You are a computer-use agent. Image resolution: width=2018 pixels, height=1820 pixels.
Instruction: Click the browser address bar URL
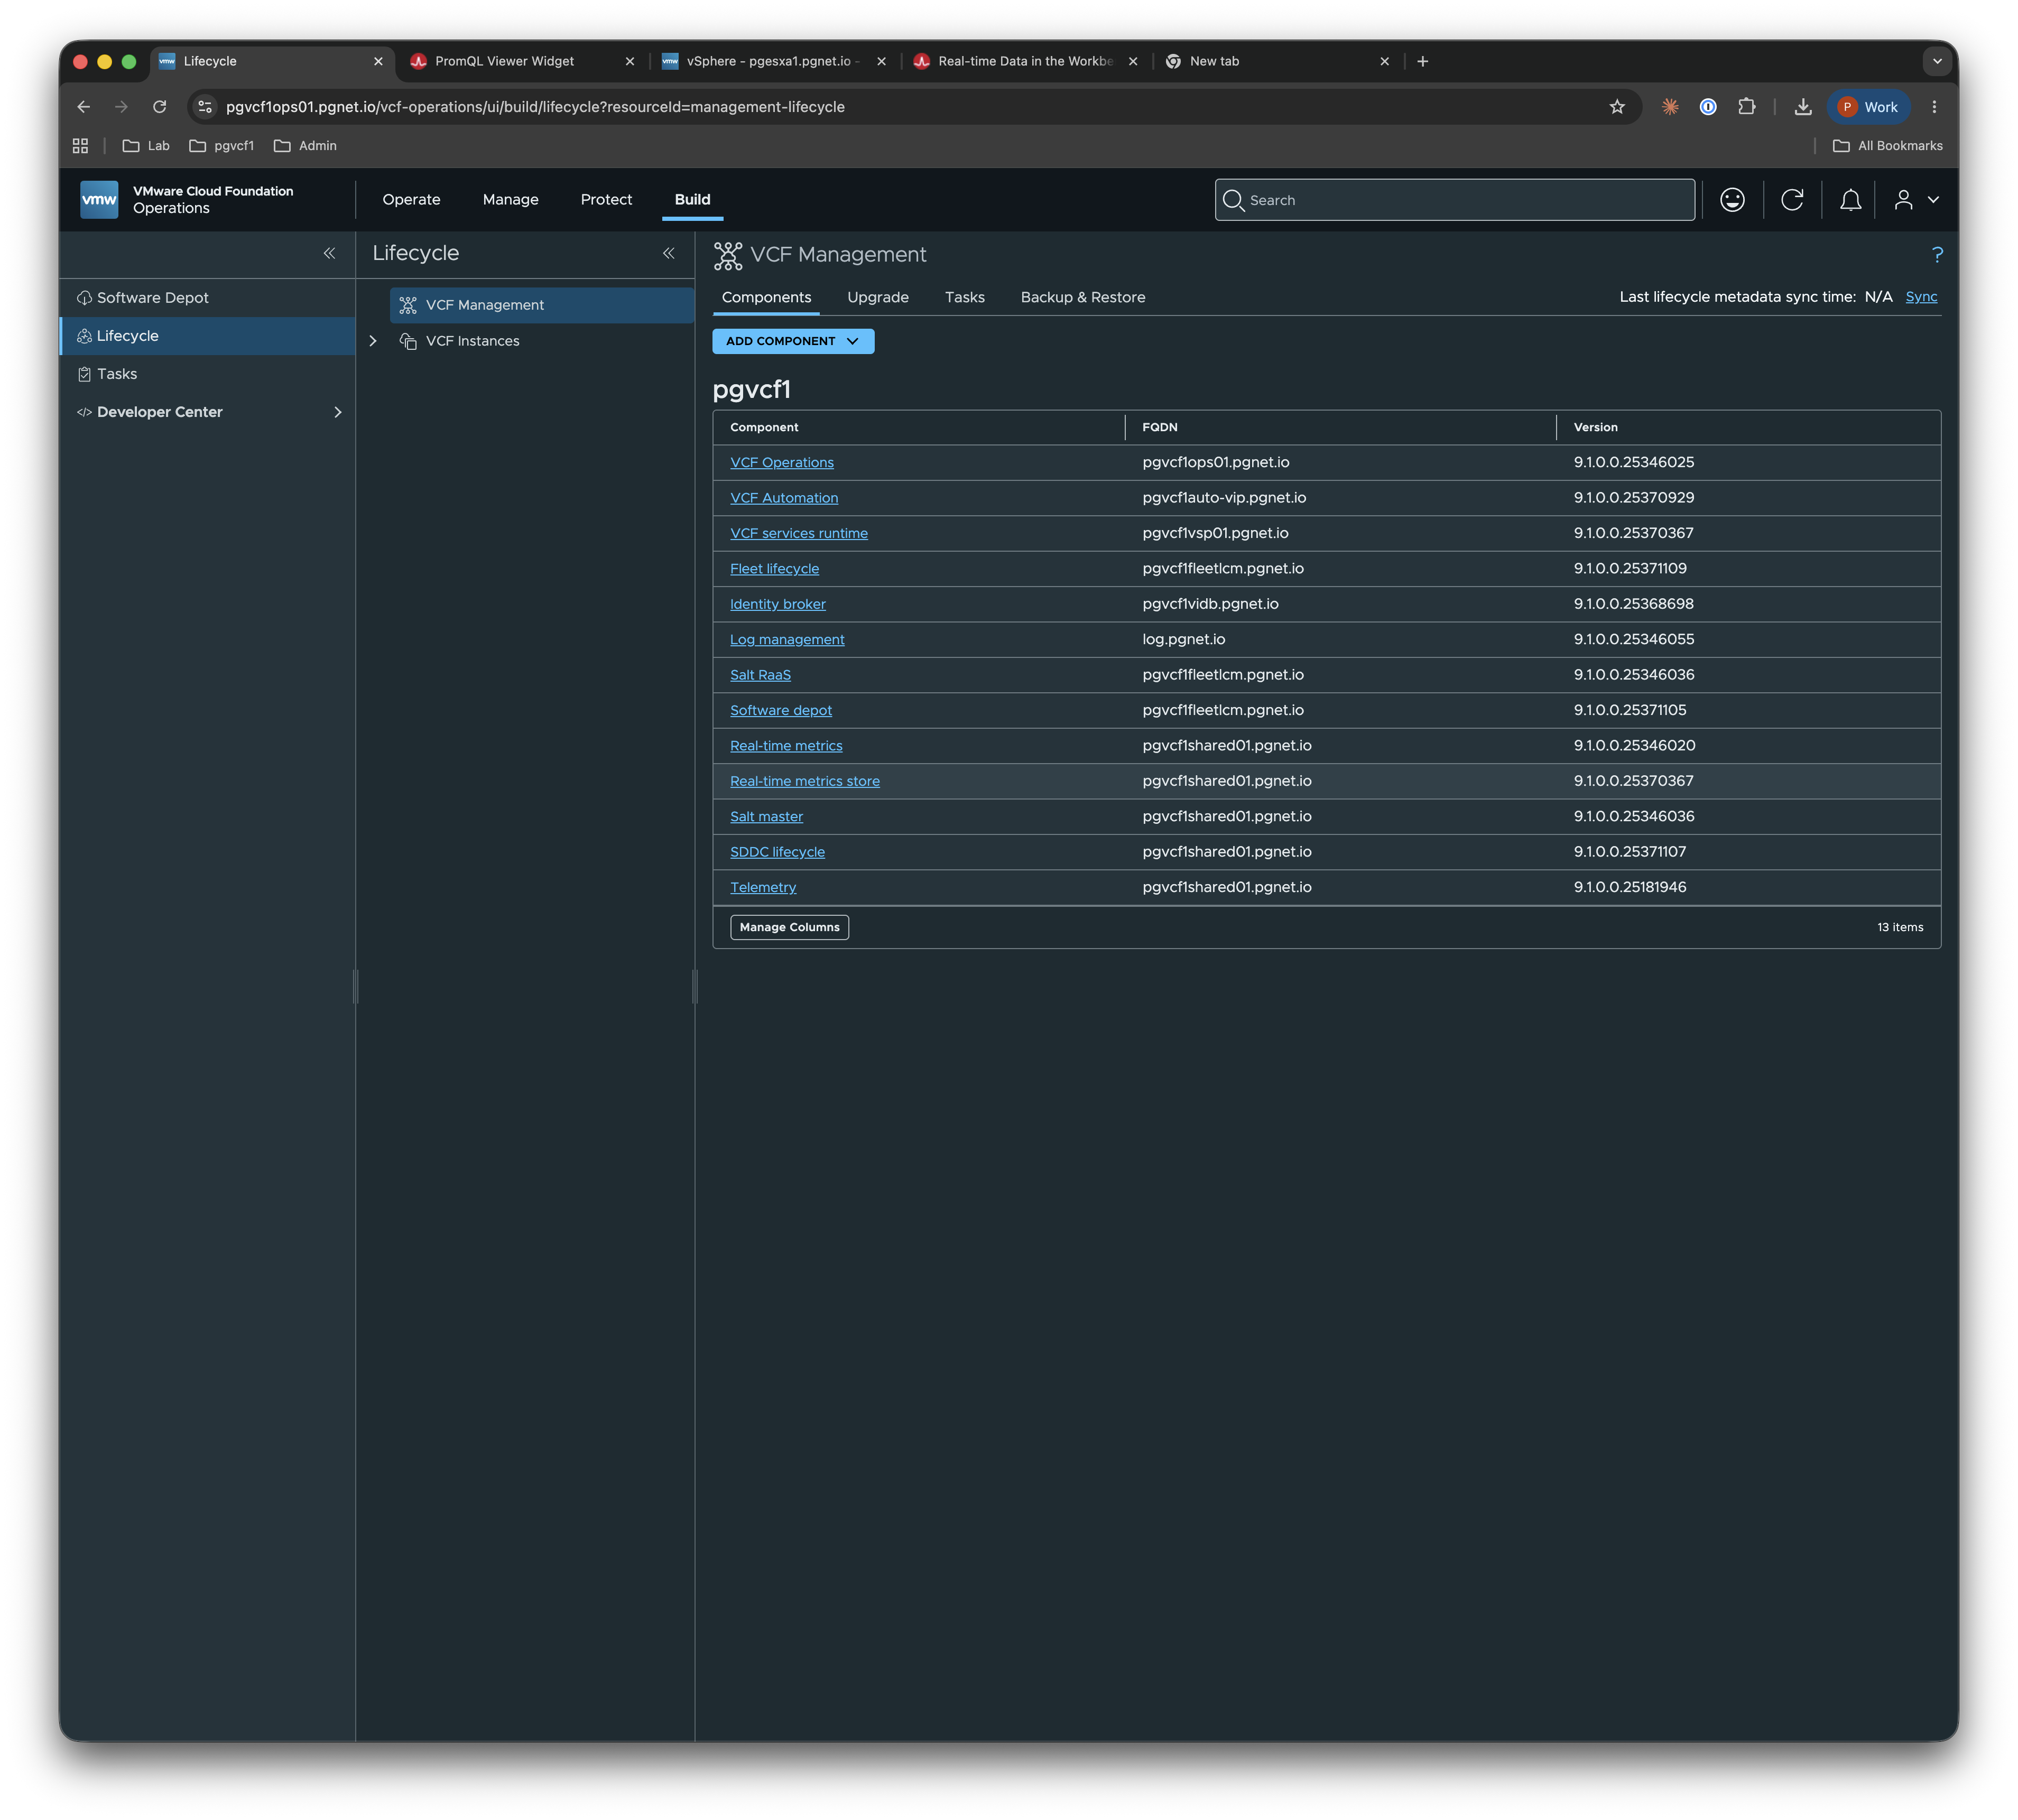[535, 107]
